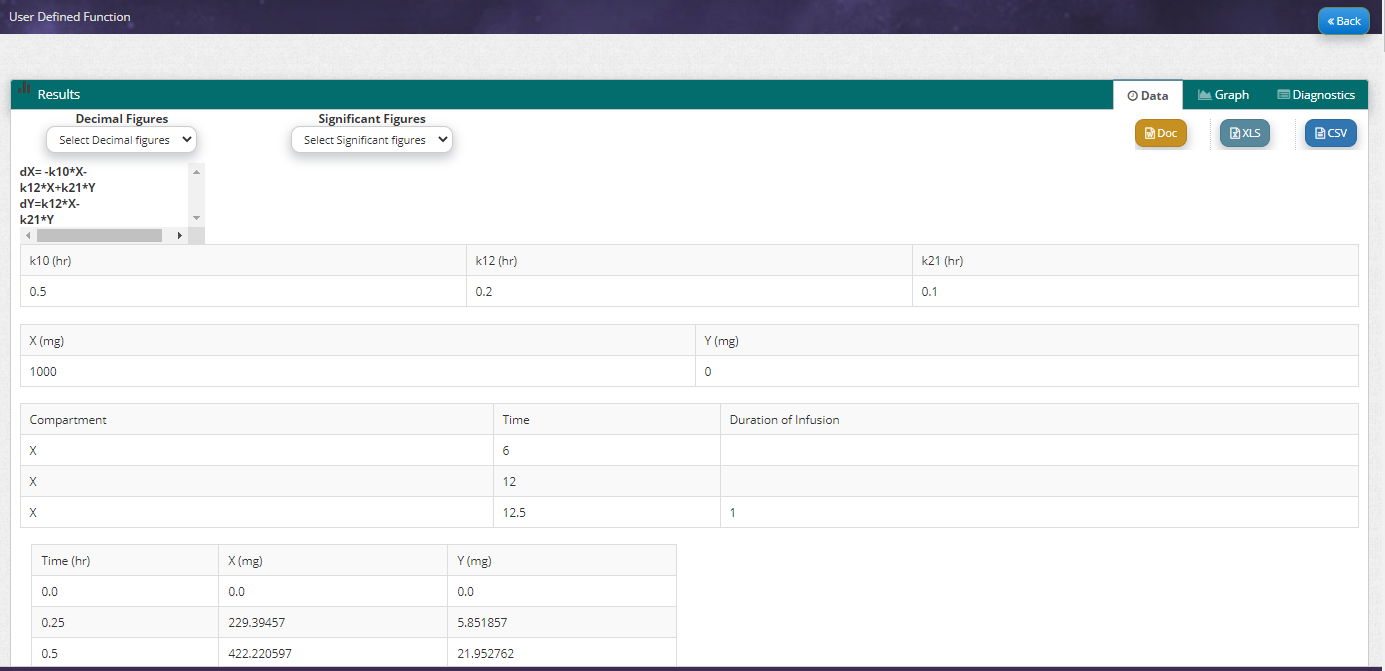Open the Select Significant figures dropdown
Image resolution: width=1385 pixels, height=671 pixels.
pyautogui.click(x=372, y=140)
